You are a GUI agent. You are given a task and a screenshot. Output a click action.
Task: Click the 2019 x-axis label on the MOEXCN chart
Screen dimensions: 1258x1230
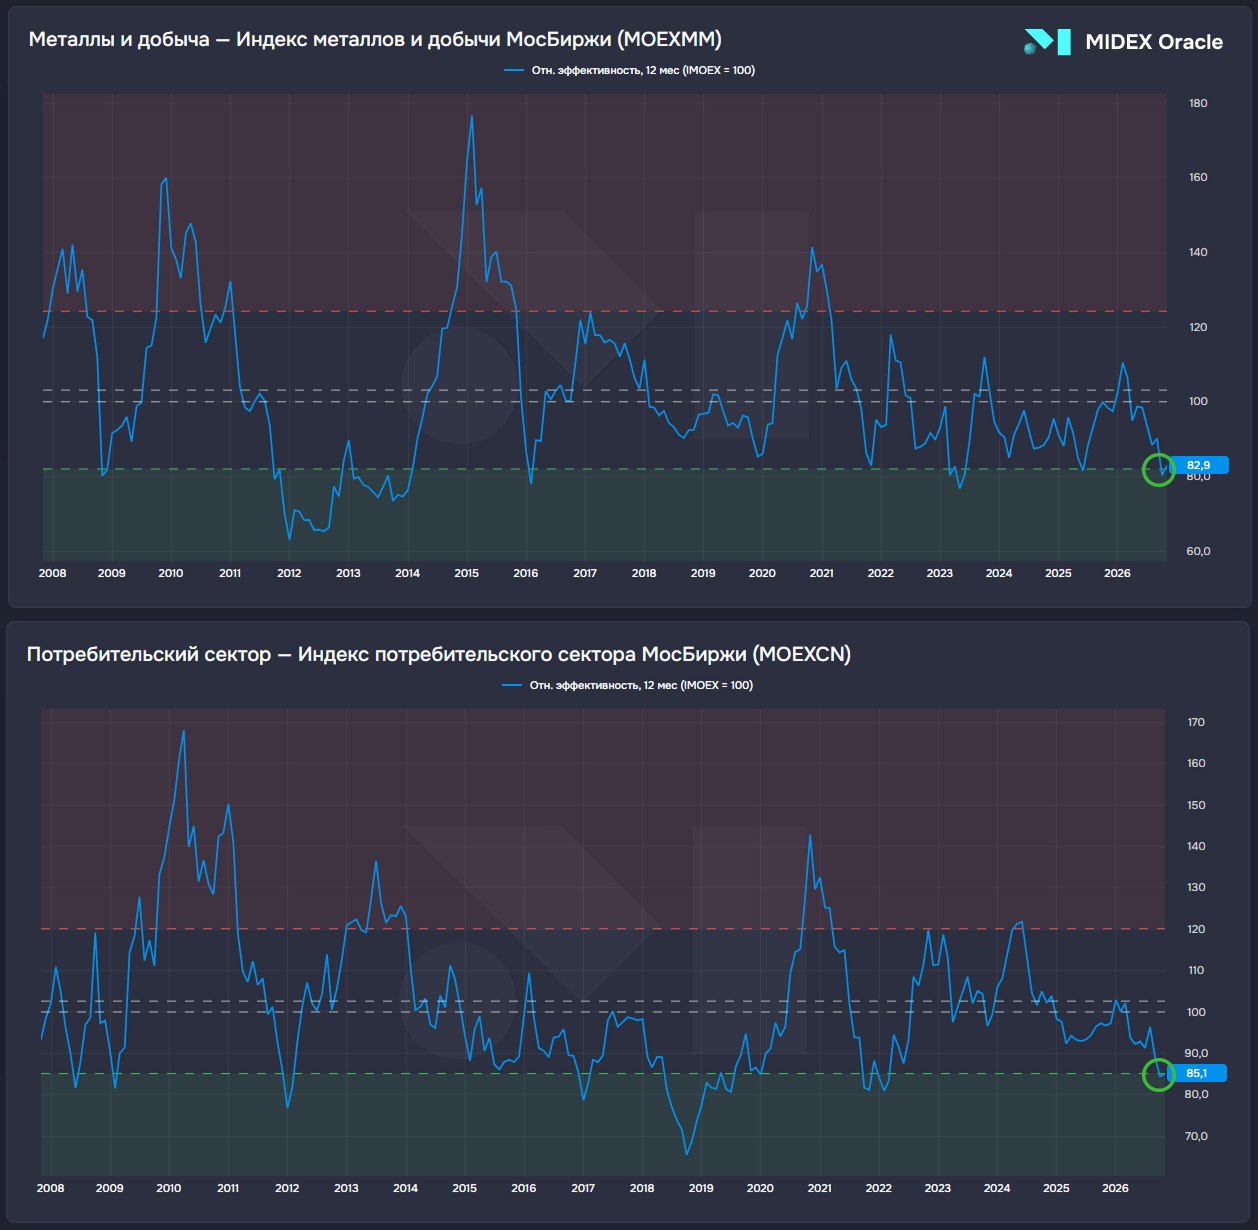coord(701,1188)
